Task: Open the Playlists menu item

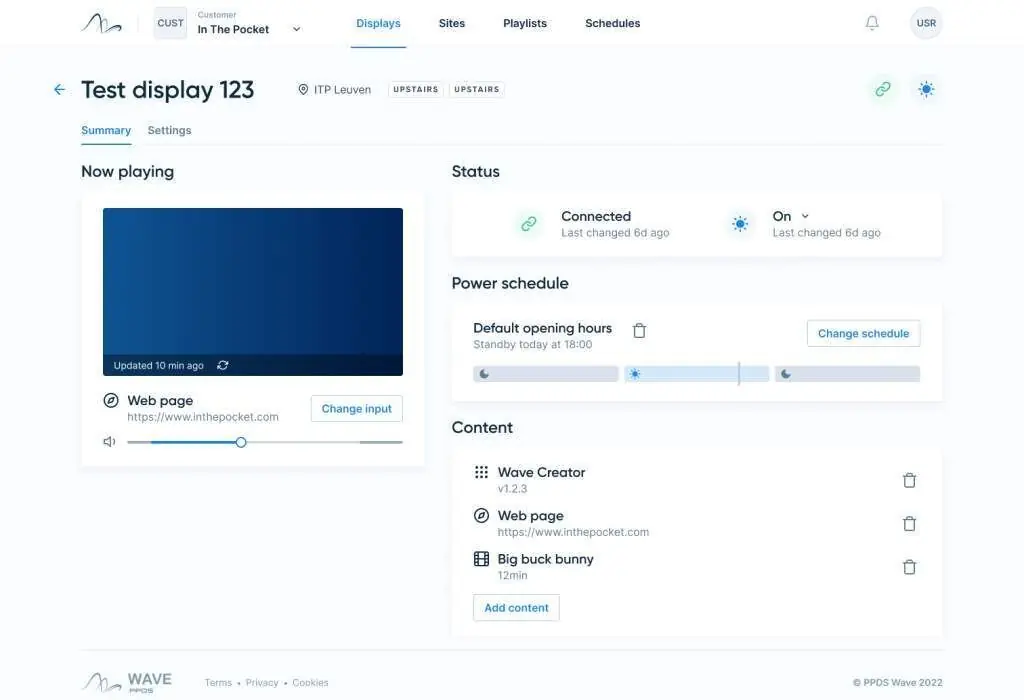Action: 524,23
